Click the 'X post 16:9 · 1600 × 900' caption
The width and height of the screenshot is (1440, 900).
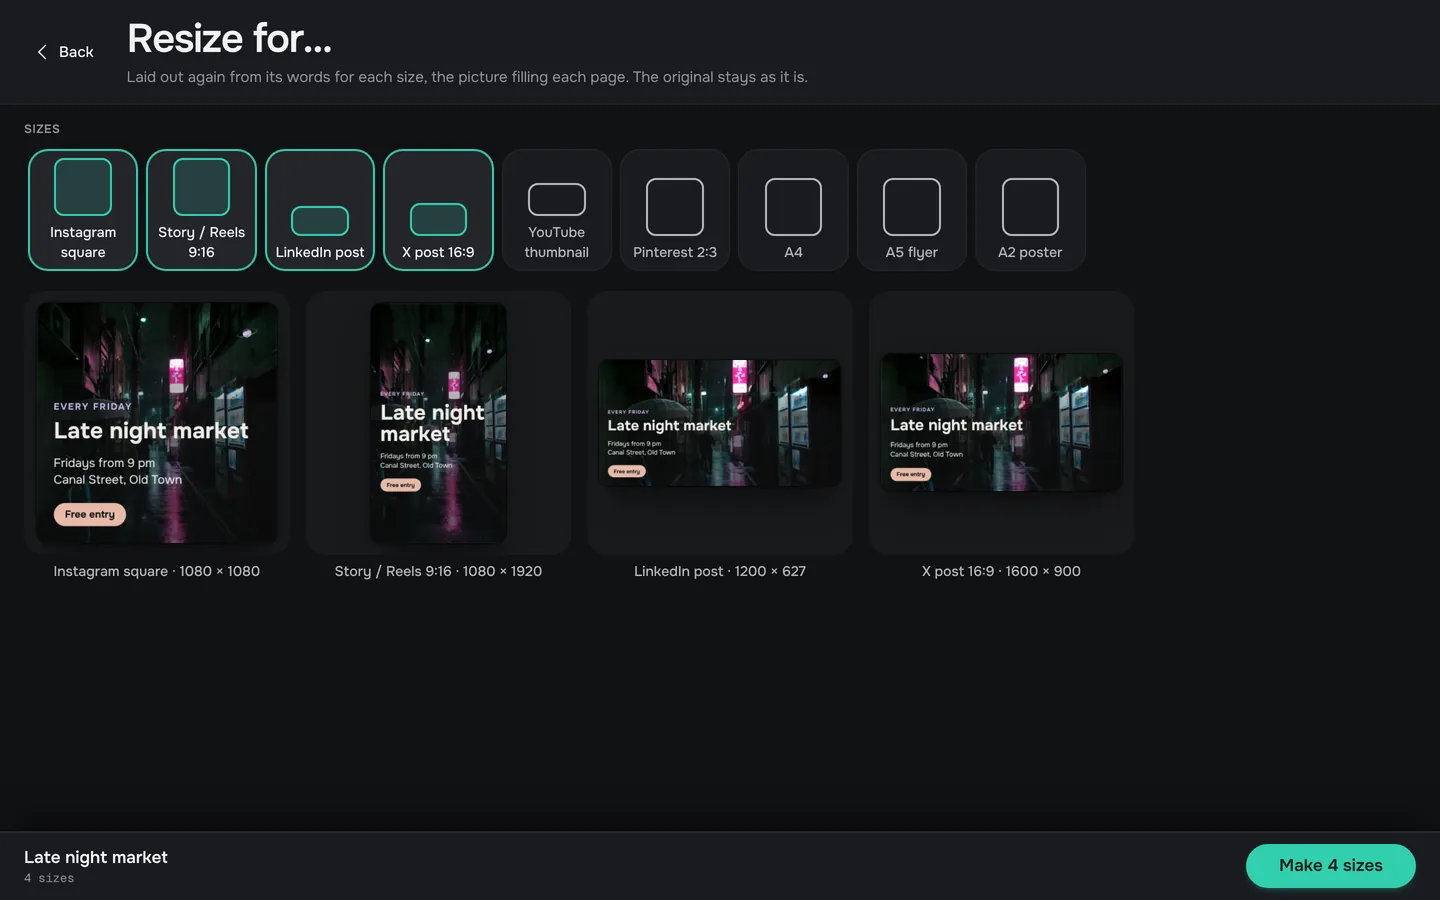(1001, 571)
